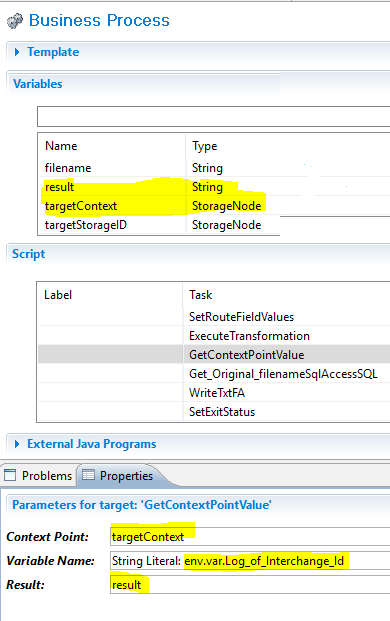
Task: Click StorageNode type of targetContext row
Action: [226, 206]
